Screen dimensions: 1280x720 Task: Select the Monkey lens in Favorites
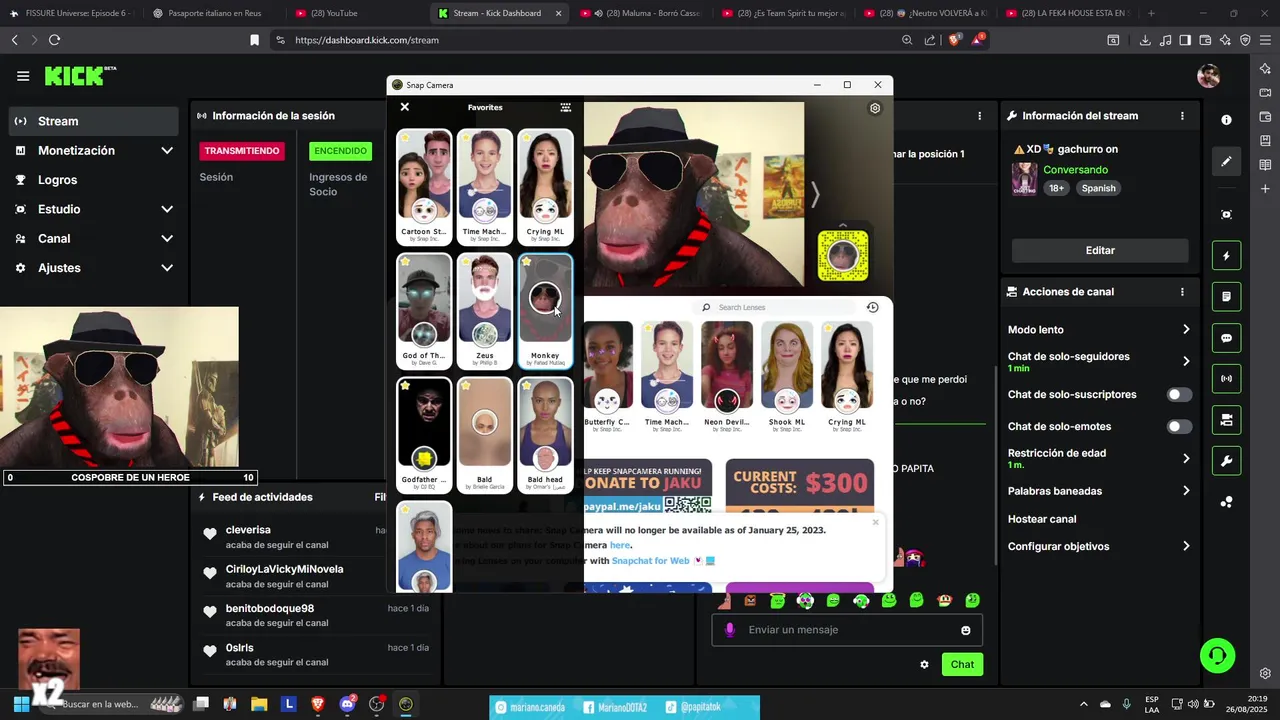545,311
